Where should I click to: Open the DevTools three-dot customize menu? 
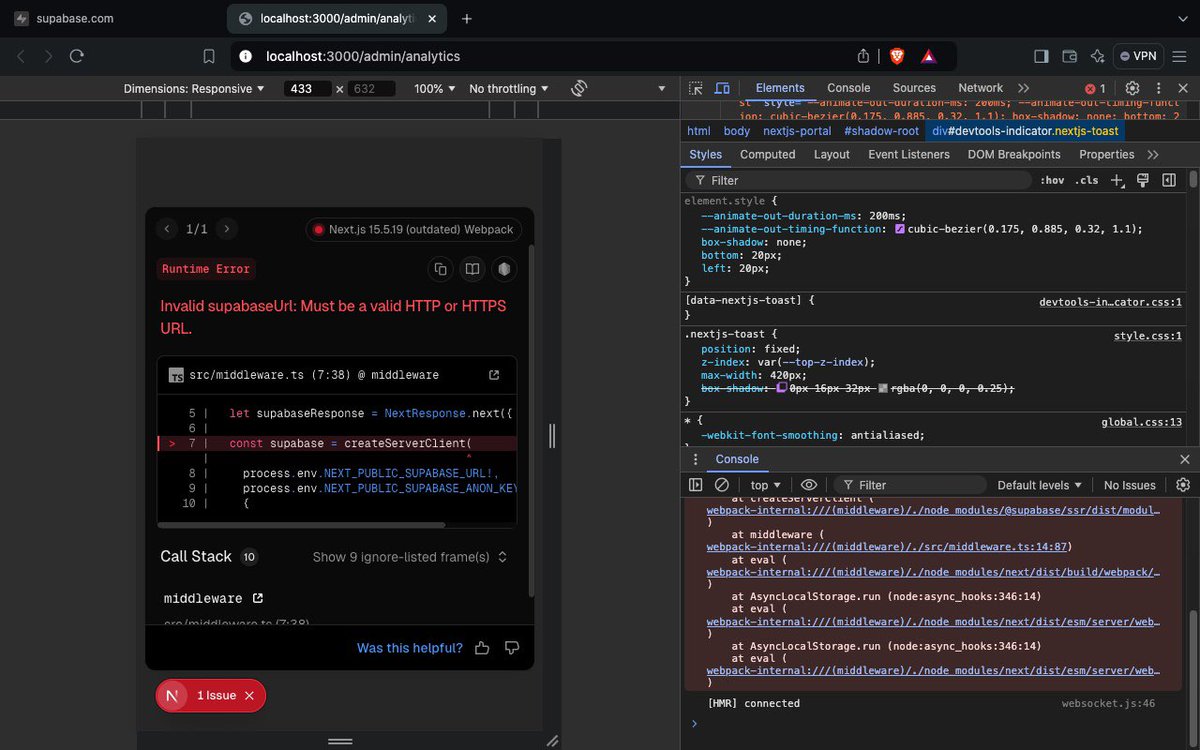tap(1157, 88)
